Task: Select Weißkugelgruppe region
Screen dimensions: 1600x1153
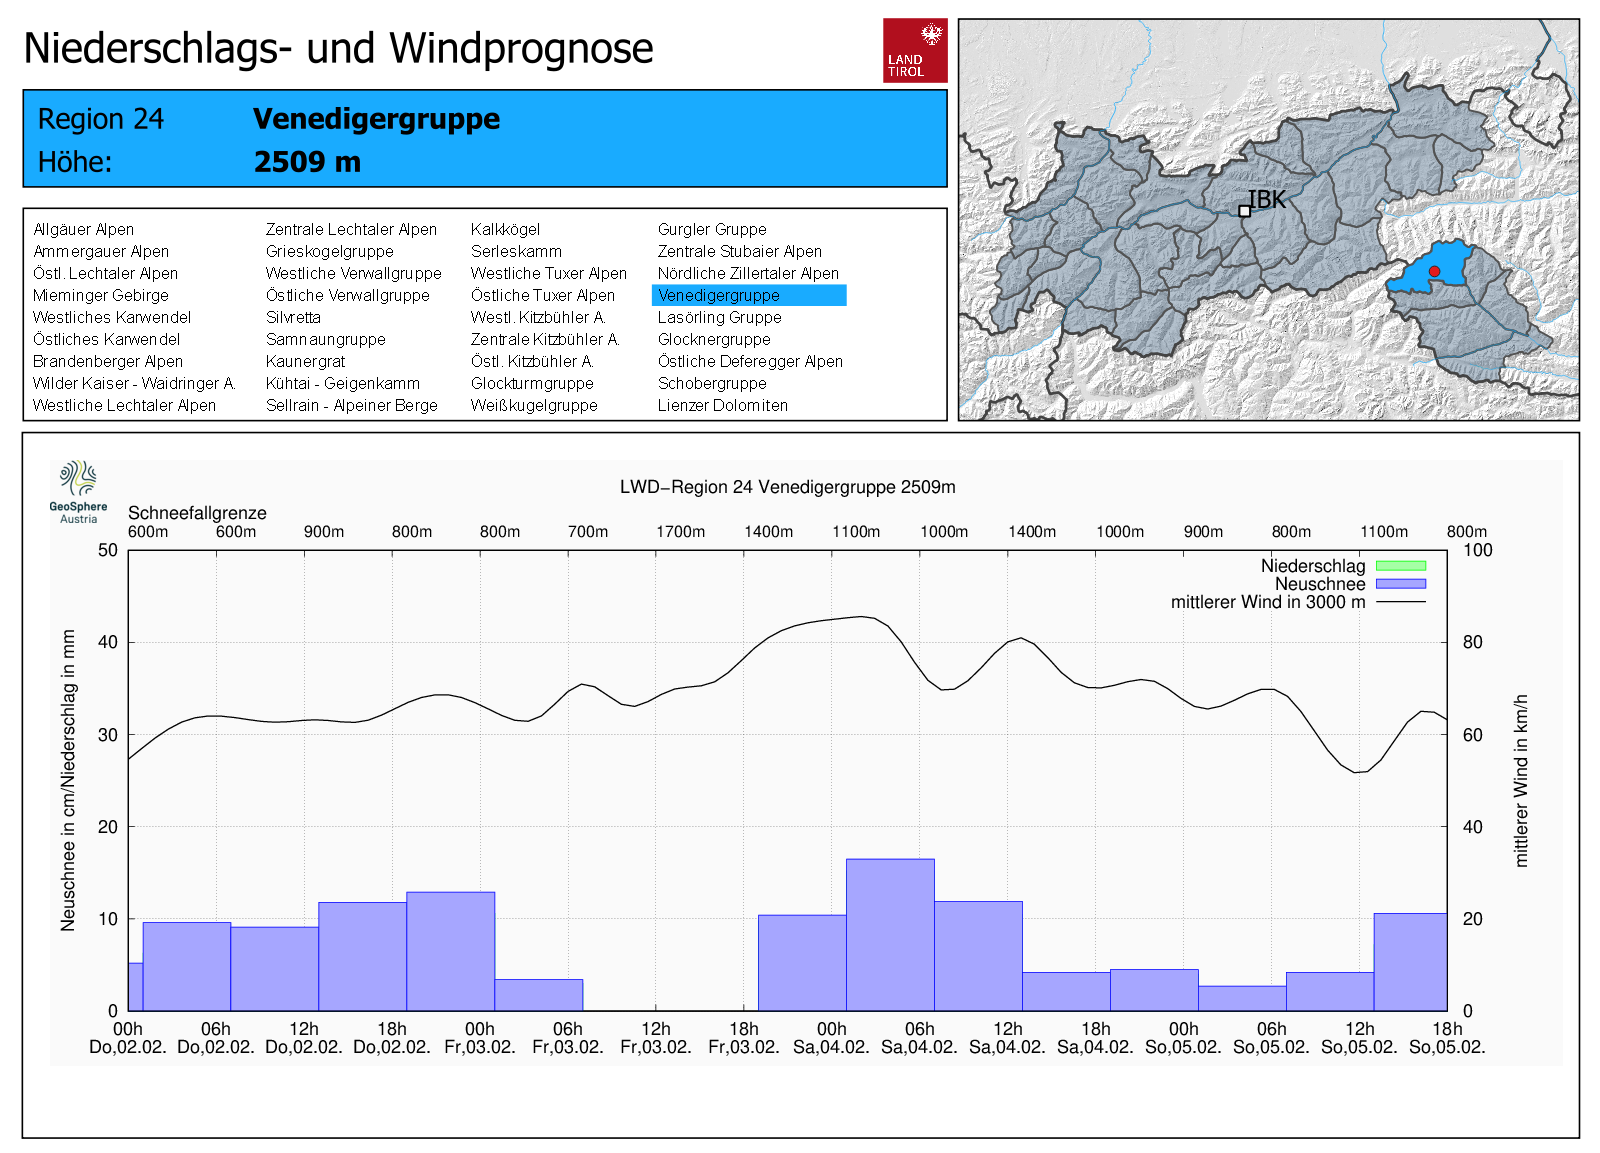Action: (x=534, y=405)
